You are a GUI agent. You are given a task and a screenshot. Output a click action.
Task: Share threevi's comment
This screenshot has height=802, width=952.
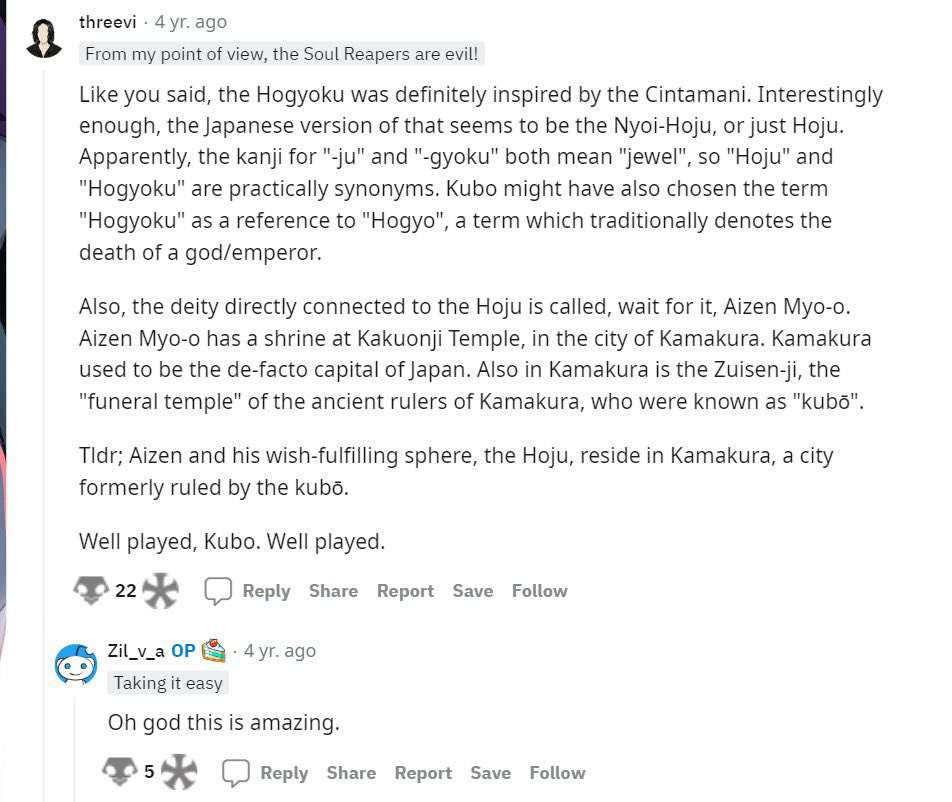(333, 591)
